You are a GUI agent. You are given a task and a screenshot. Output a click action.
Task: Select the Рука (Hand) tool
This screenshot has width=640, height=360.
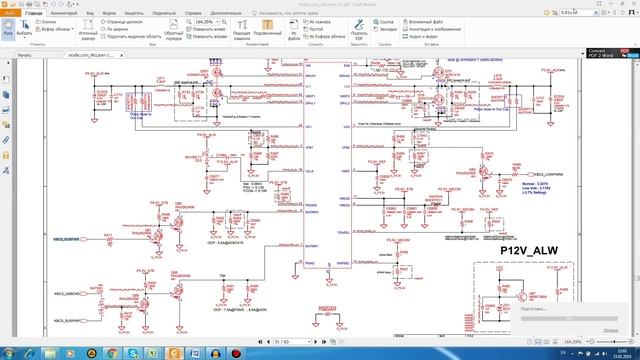tap(8, 29)
